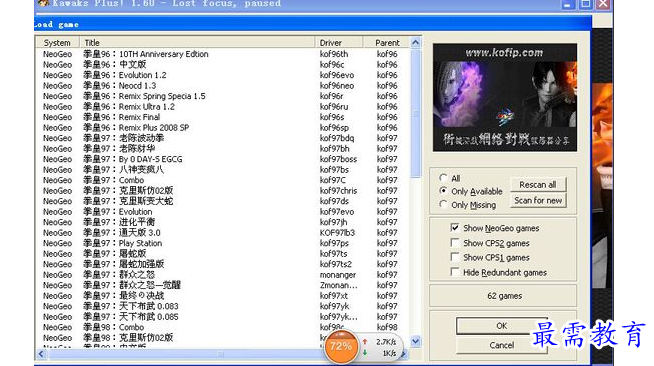This screenshot has width=654, height=366.
Task: Click the 62 games count label
Action: click(x=504, y=296)
